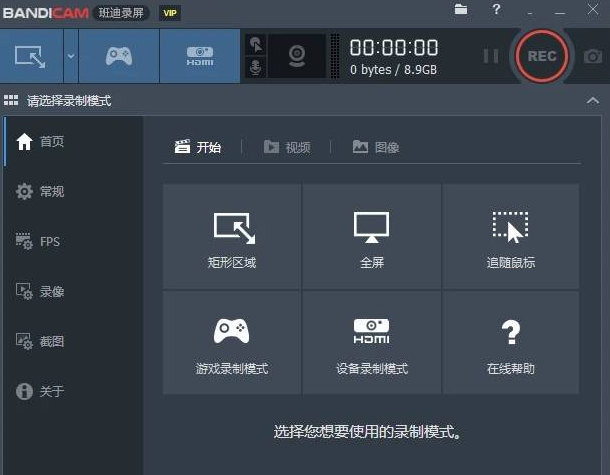
Task: Choose the 全屏 fullscreen recording tile
Action: coord(372,237)
